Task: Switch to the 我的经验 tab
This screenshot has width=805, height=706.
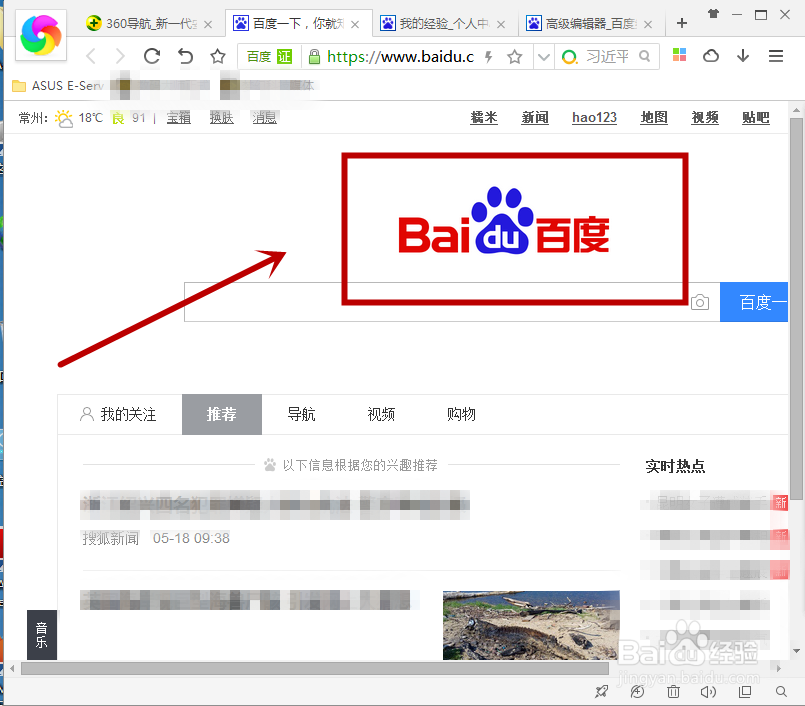Action: pyautogui.click(x=444, y=24)
